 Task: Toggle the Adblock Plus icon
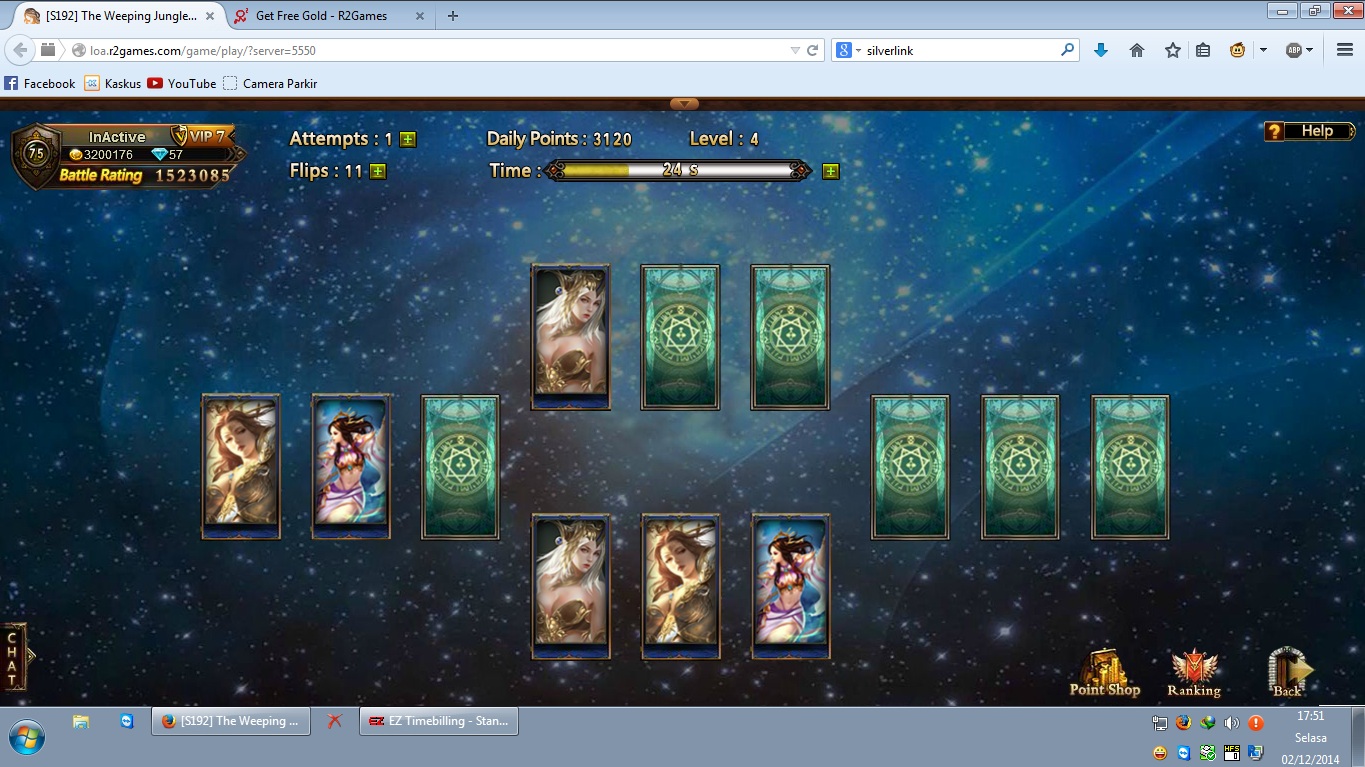[1293, 50]
